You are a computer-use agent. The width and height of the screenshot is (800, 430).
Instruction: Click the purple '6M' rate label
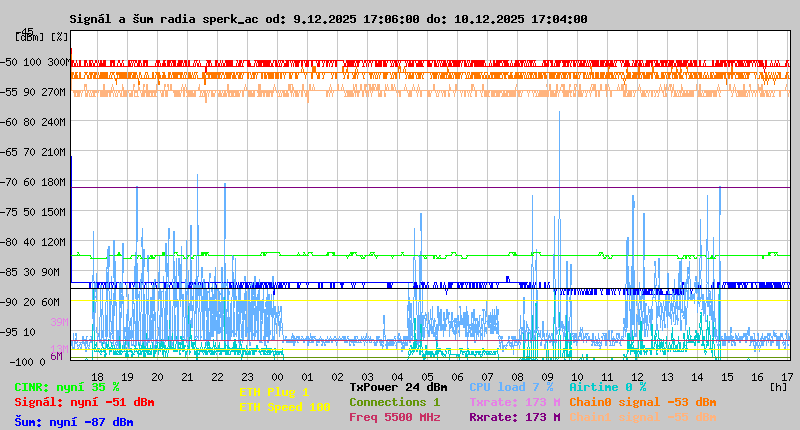tap(57, 356)
